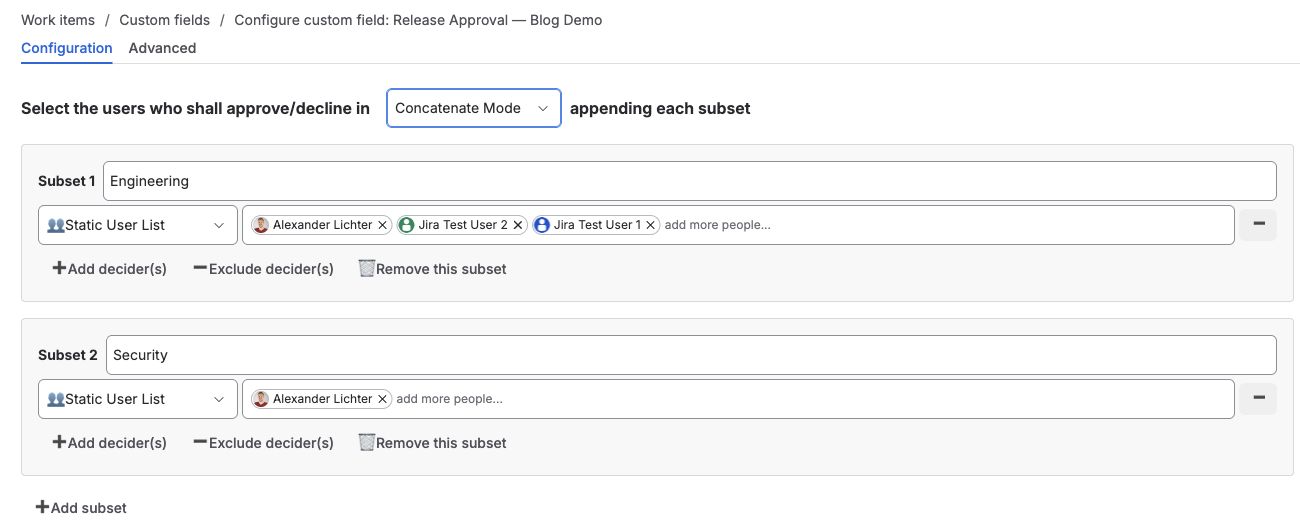Open the Custom fields breadcrumb link
This screenshot has width=1300, height=525.
pos(165,20)
